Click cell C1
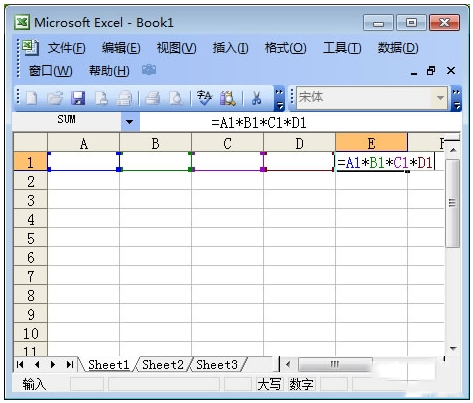473x403 pixels. (227, 162)
